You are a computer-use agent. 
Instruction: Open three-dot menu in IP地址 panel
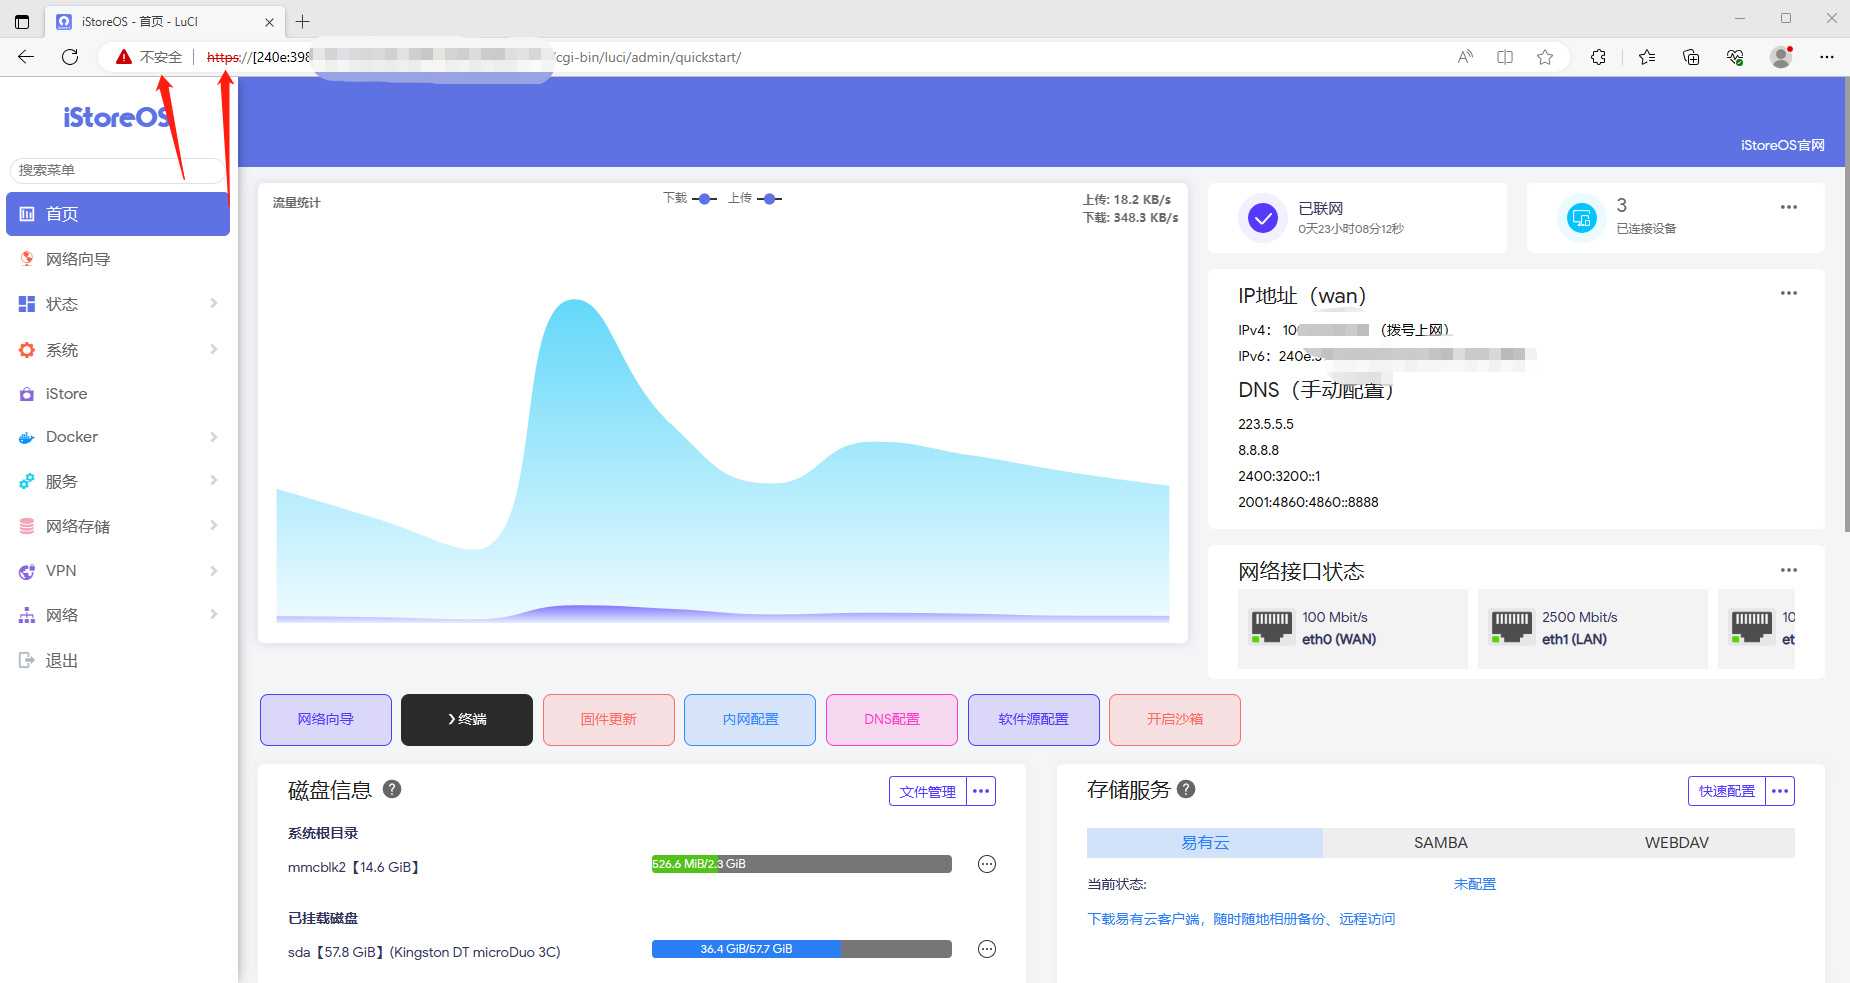[1788, 293]
